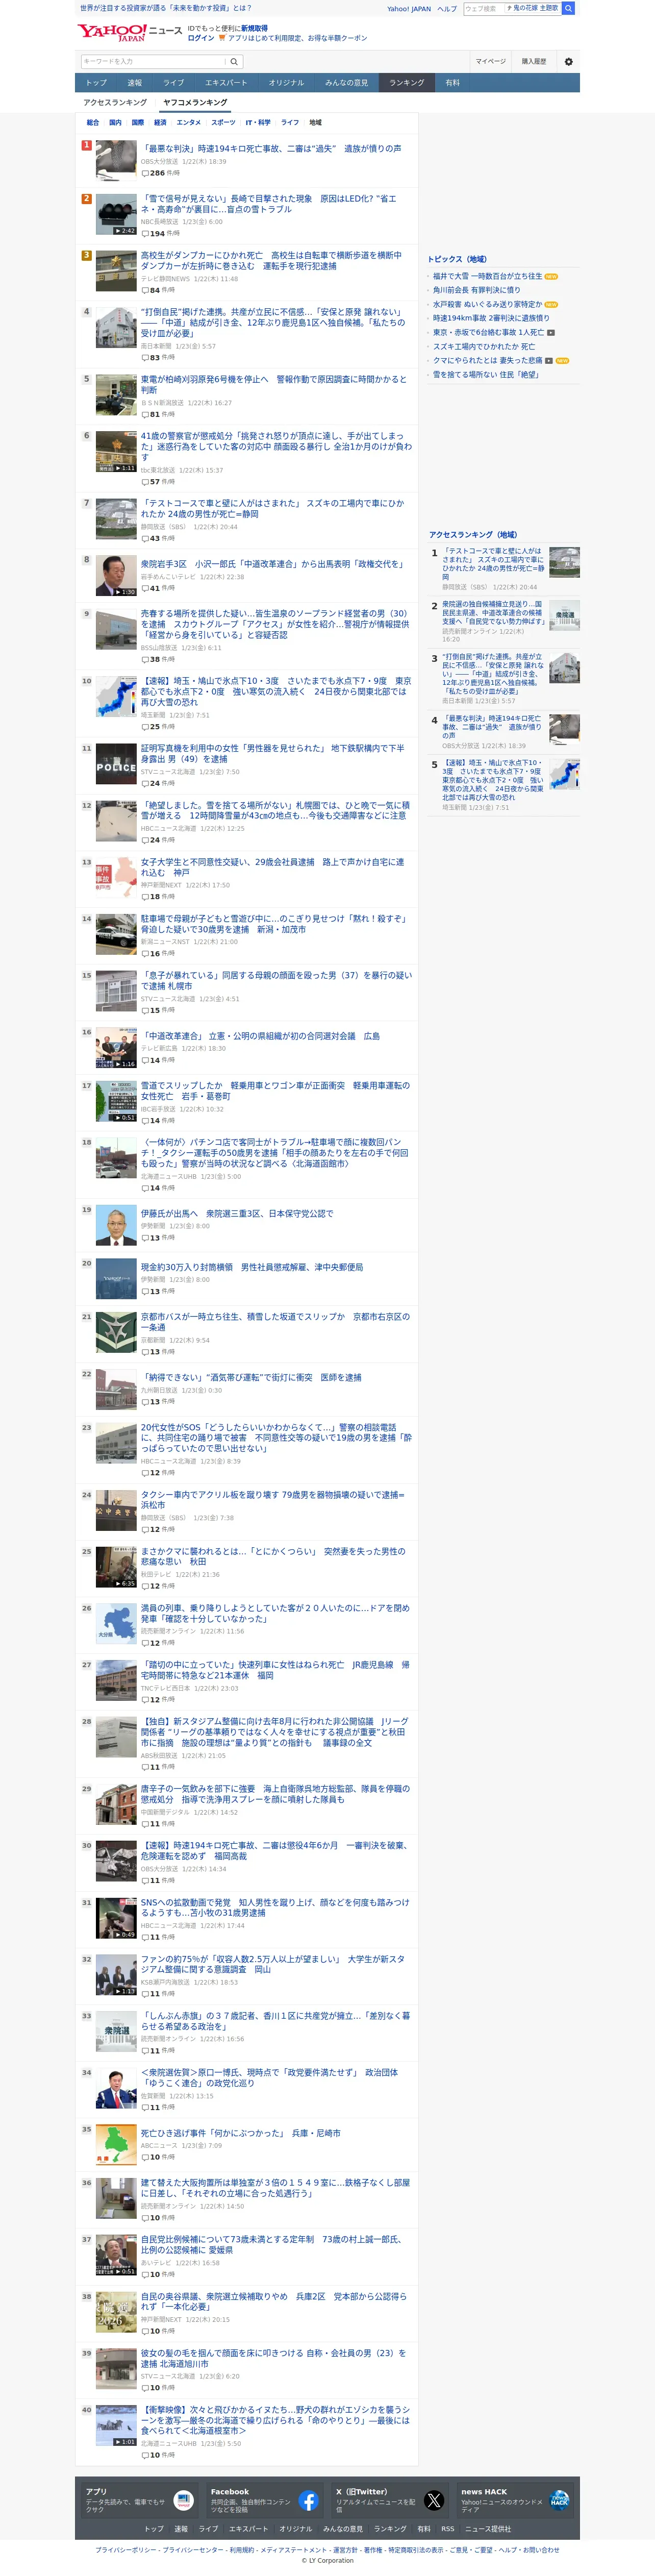Viewport: 655px width, 2576px height.
Task: Filter ranking by 国際 category
Action: pos(138,122)
